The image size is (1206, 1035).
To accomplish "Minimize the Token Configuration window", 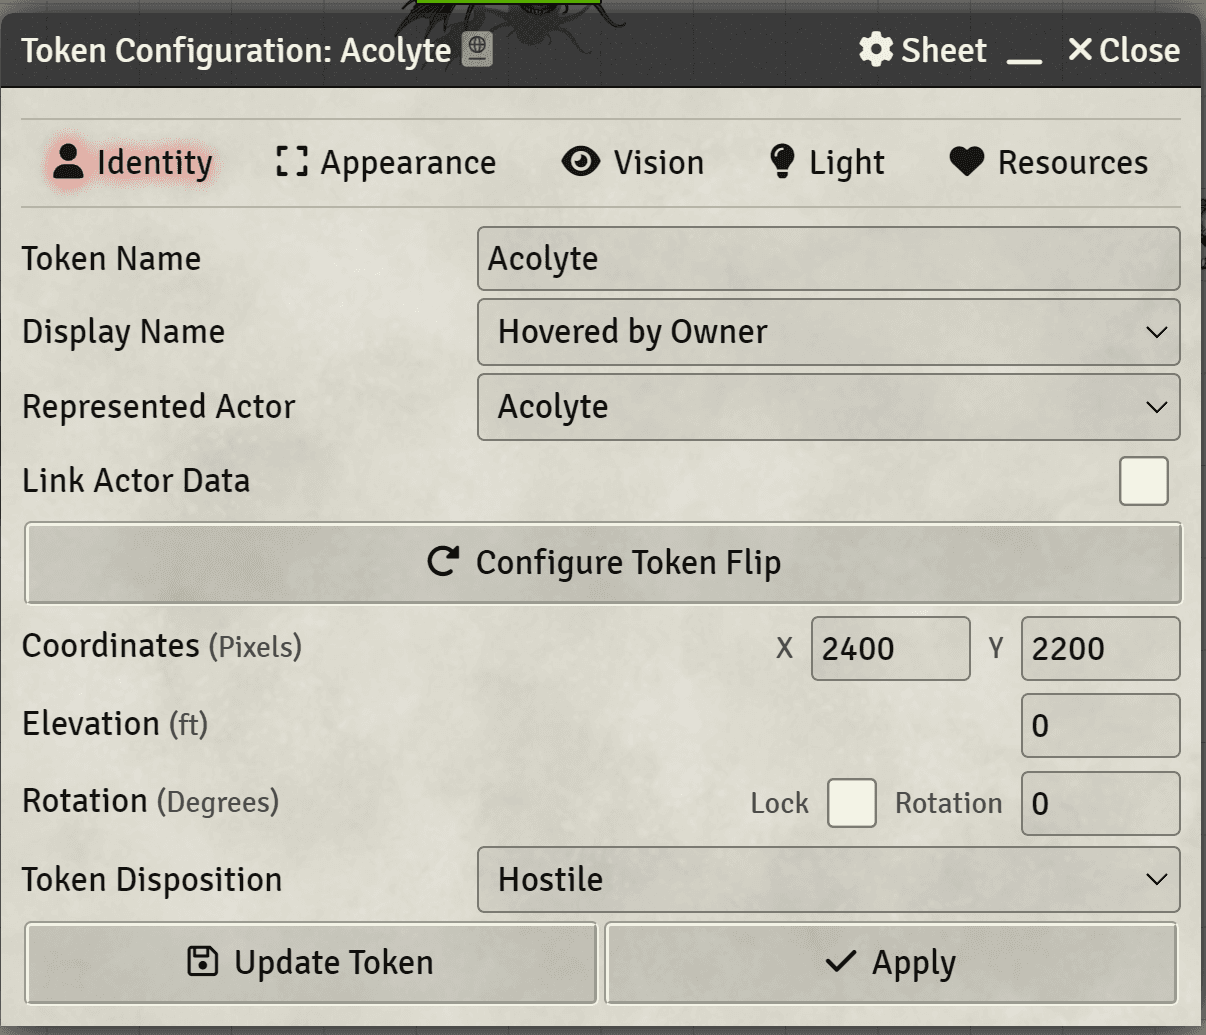I will [1024, 52].
